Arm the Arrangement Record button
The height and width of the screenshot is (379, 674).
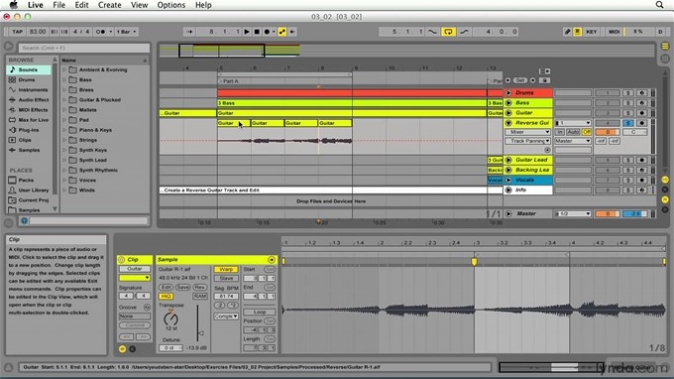(267, 32)
